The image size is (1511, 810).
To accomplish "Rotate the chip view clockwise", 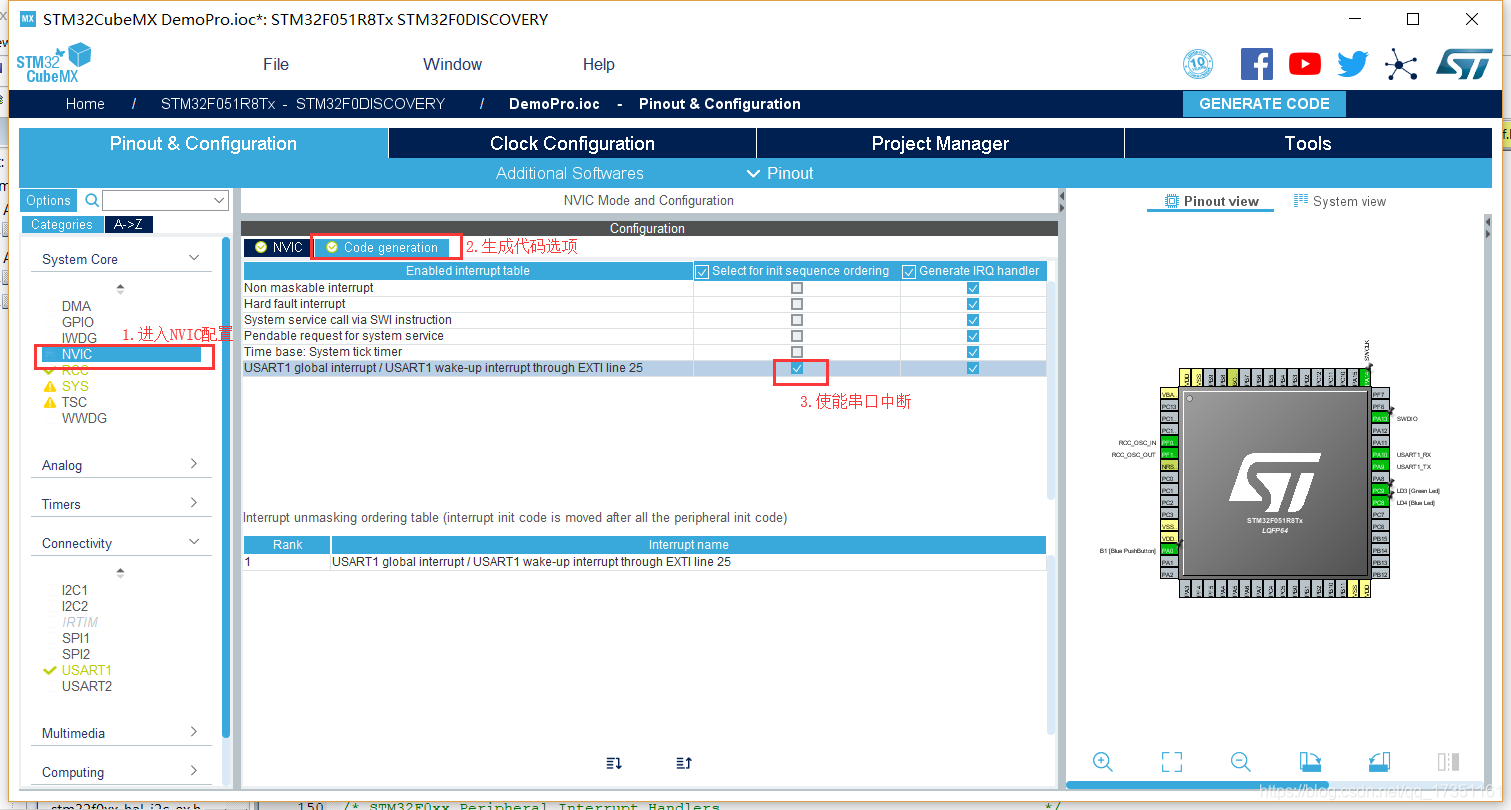I will (1310, 762).
